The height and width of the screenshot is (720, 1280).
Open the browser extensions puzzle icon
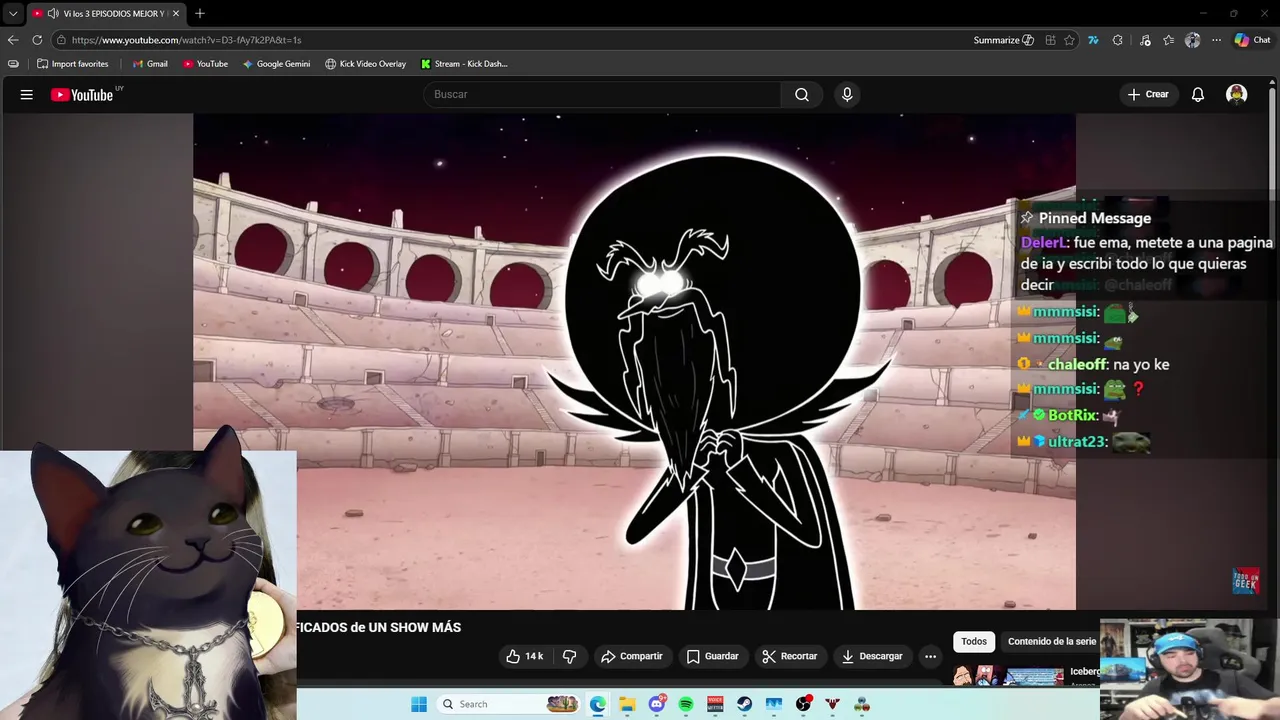coord(1118,40)
